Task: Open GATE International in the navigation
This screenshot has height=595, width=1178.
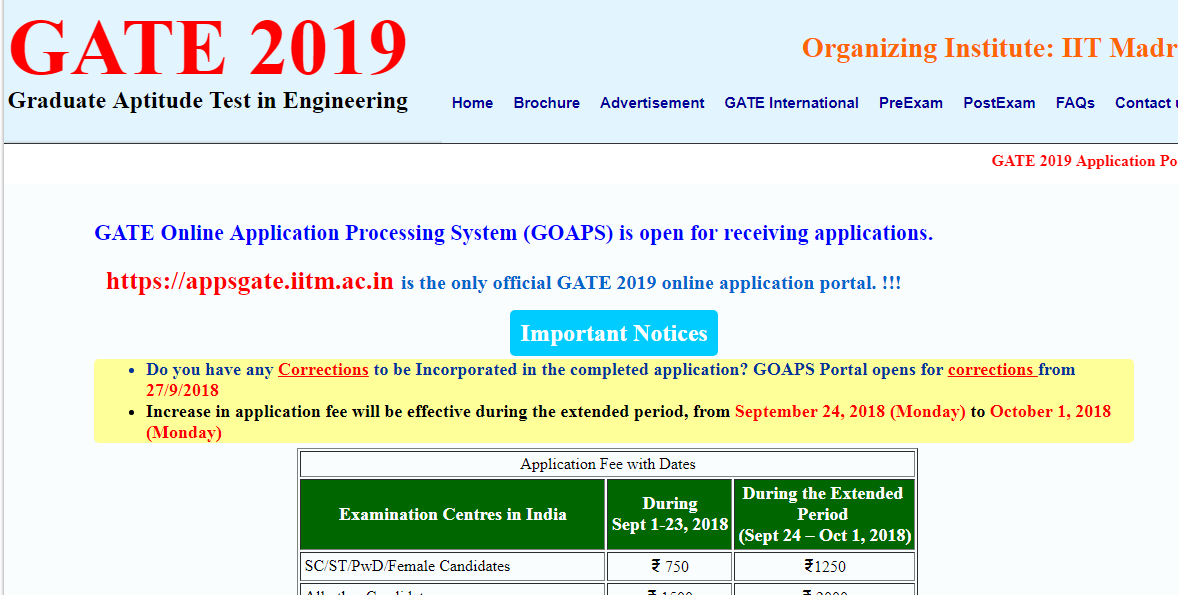Action: pyautogui.click(x=791, y=103)
